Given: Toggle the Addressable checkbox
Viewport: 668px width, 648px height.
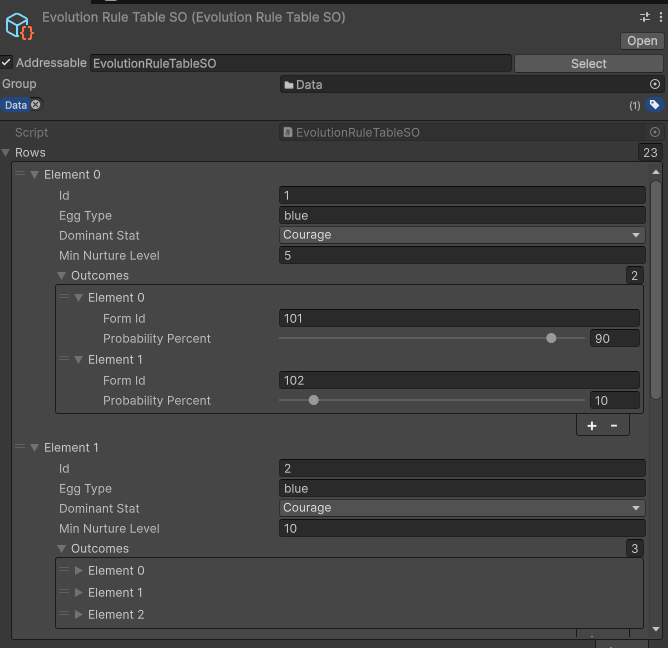Looking at the screenshot, I should [x=6, y=63].
